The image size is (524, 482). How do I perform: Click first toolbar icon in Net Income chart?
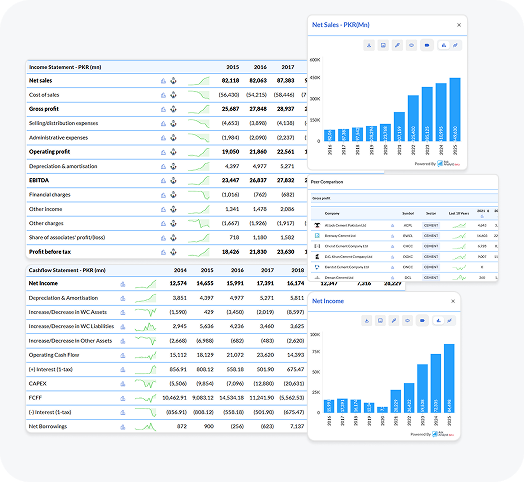click(367, 321)
